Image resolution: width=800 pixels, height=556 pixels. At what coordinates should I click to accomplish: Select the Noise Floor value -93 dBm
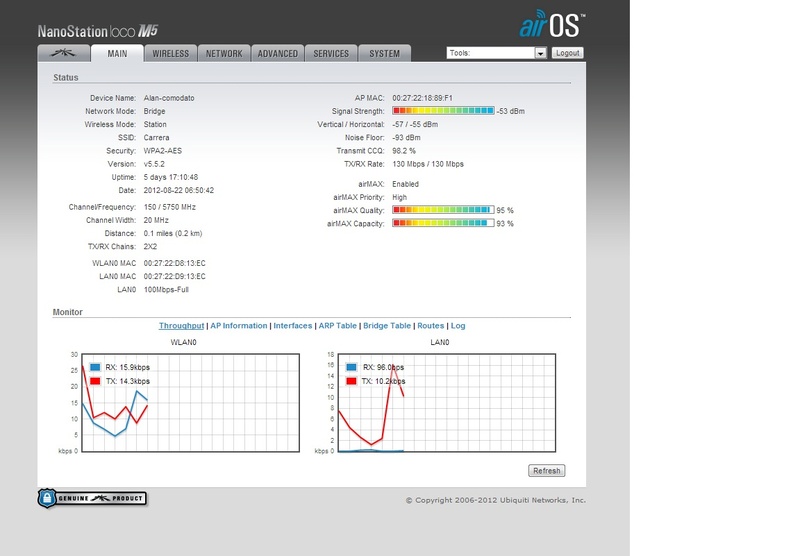click(x=406, y=138)
